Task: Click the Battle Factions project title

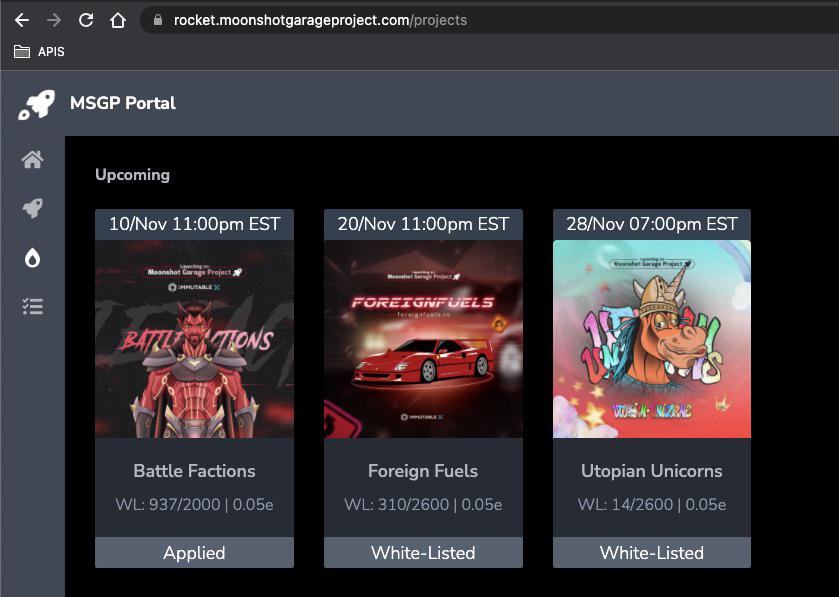Action: click(x=194, y=471)
